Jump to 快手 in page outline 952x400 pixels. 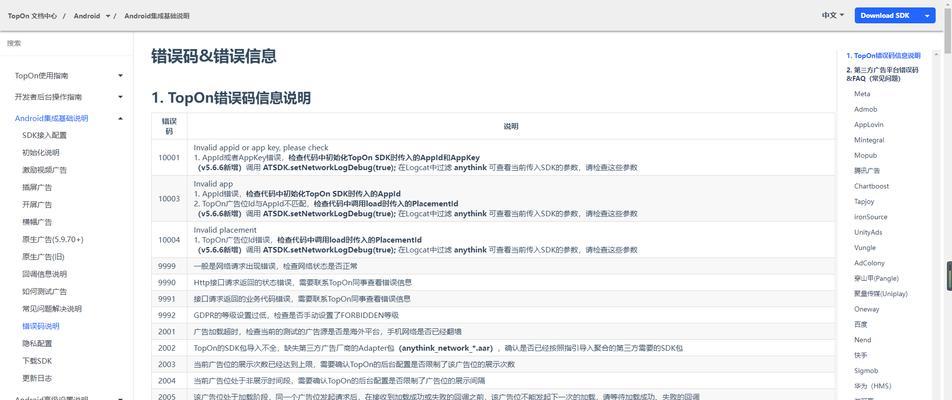pyautogui.click(x=860, y=355)
